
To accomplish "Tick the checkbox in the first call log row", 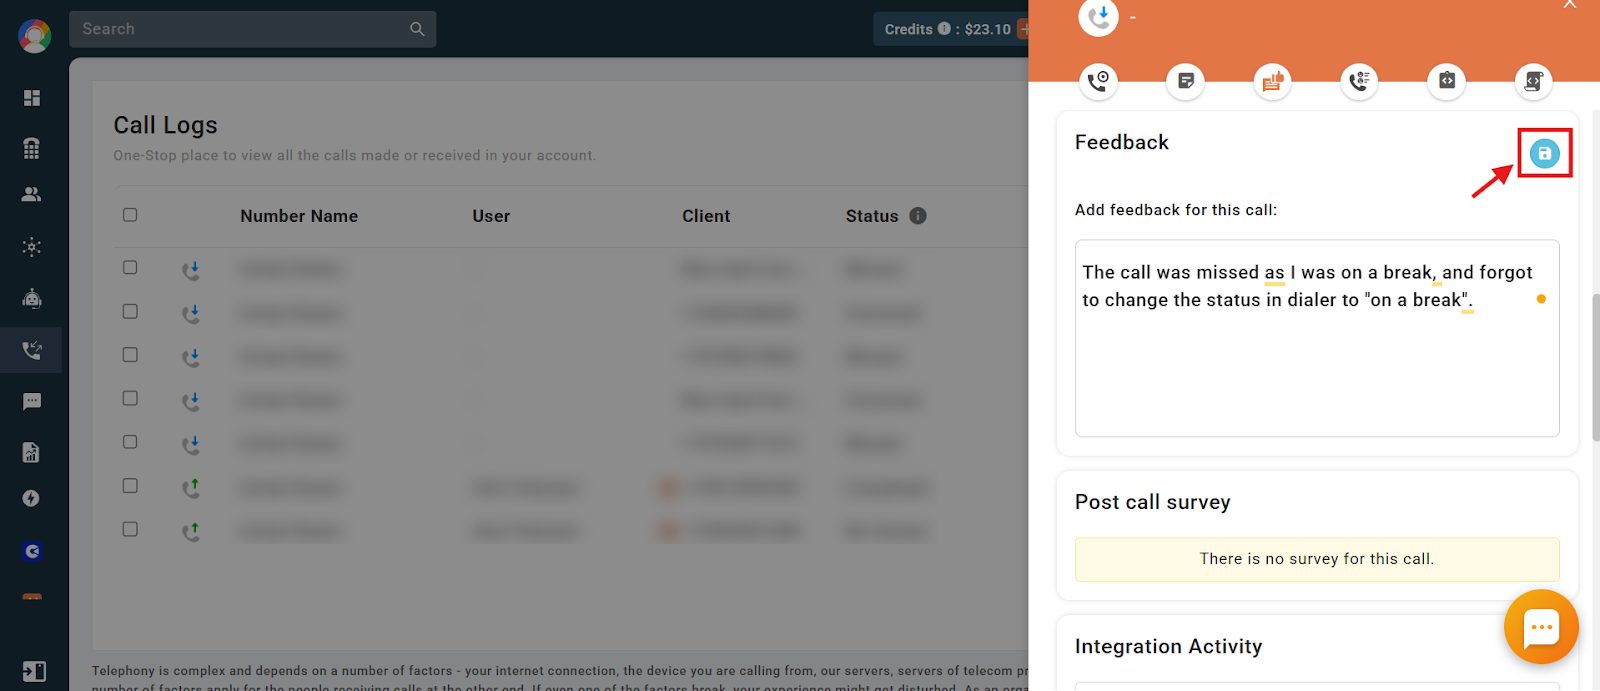I will pos(130,268).
